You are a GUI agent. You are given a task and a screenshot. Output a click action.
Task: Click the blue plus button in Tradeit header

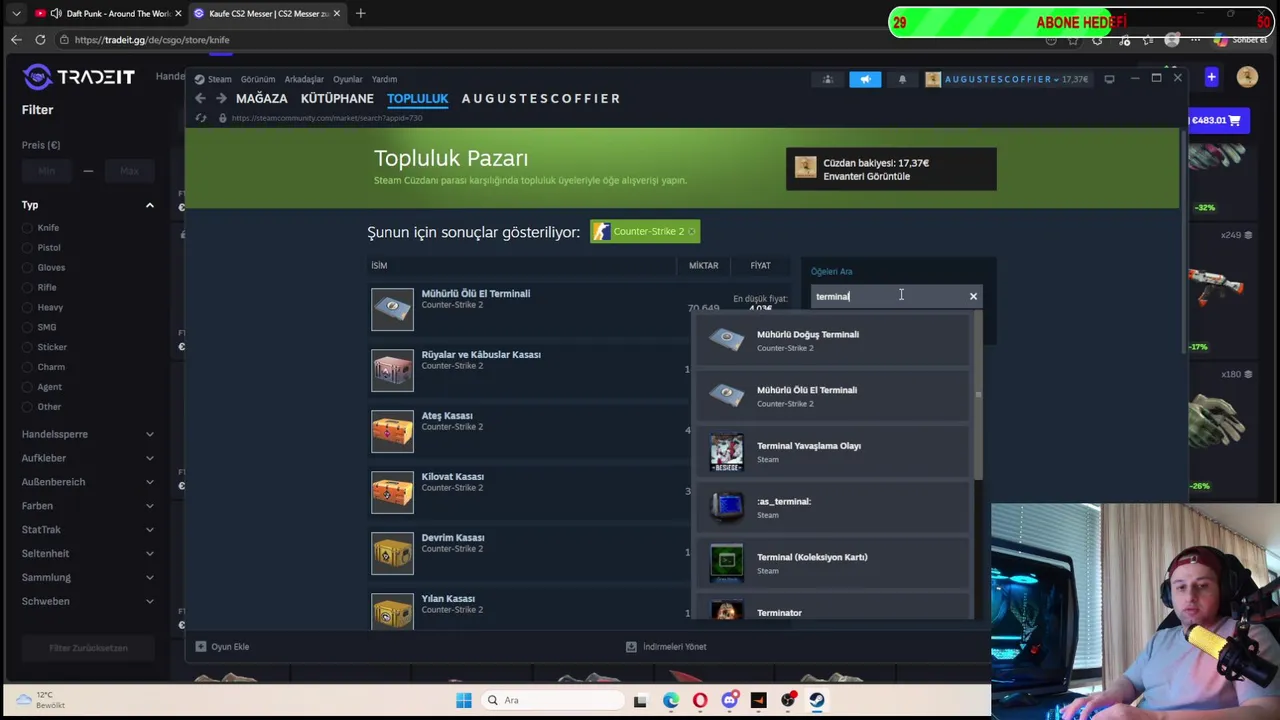pos(1211,77)
